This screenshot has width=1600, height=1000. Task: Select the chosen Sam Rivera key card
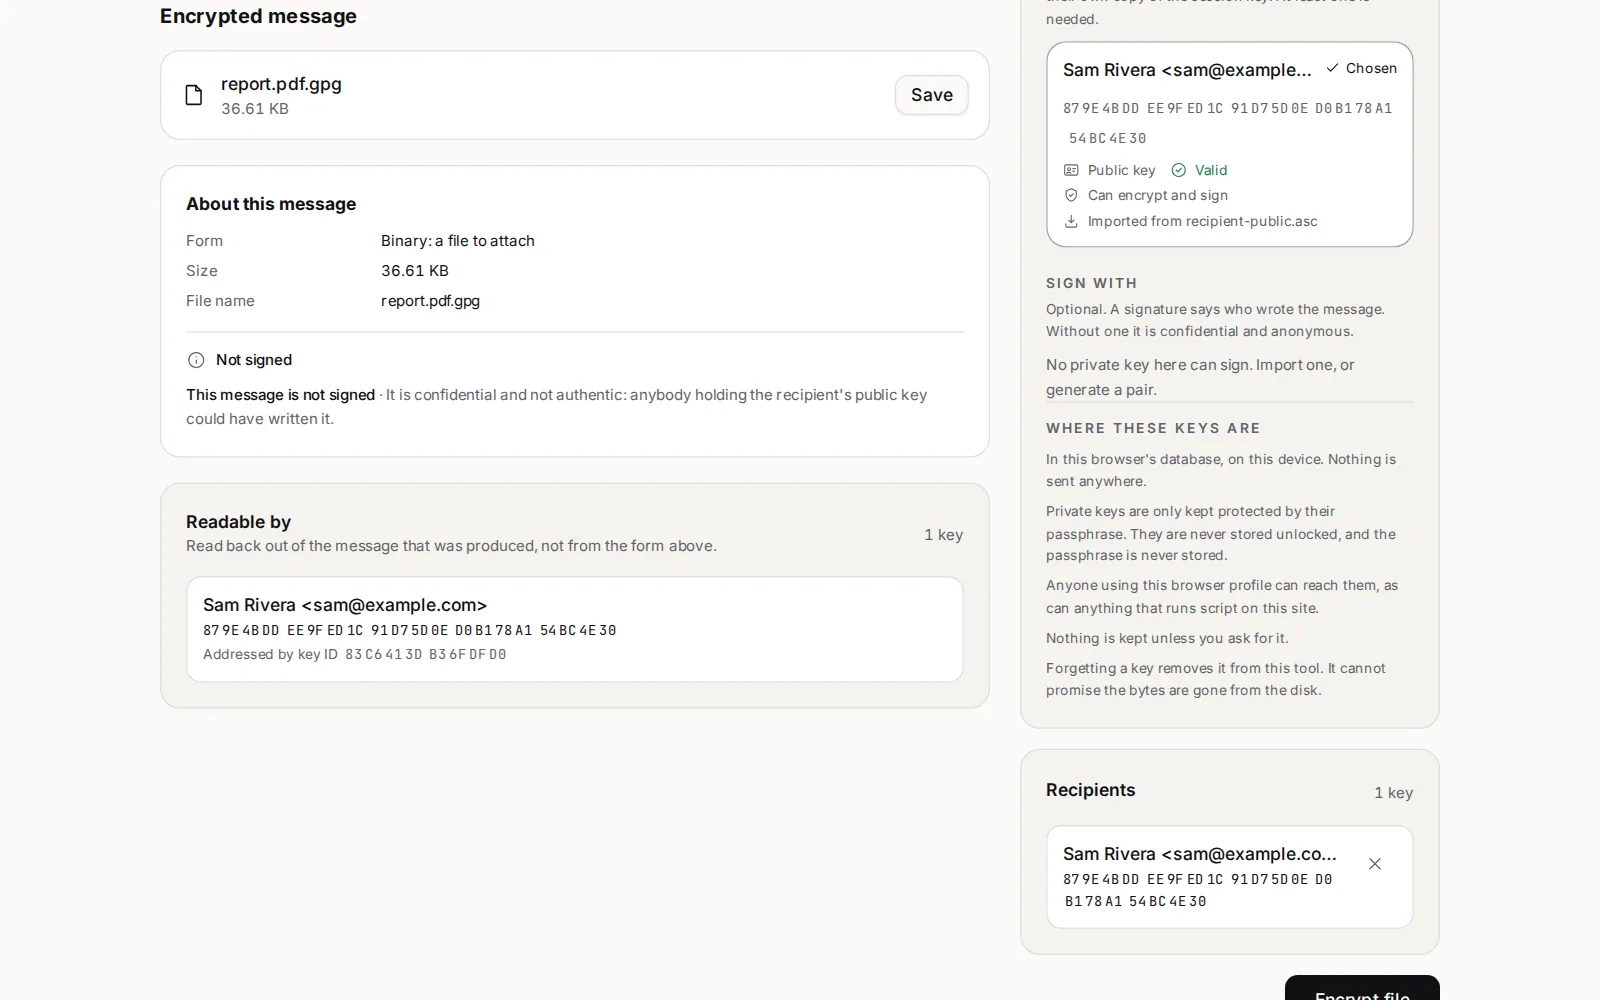(1229, 144)
